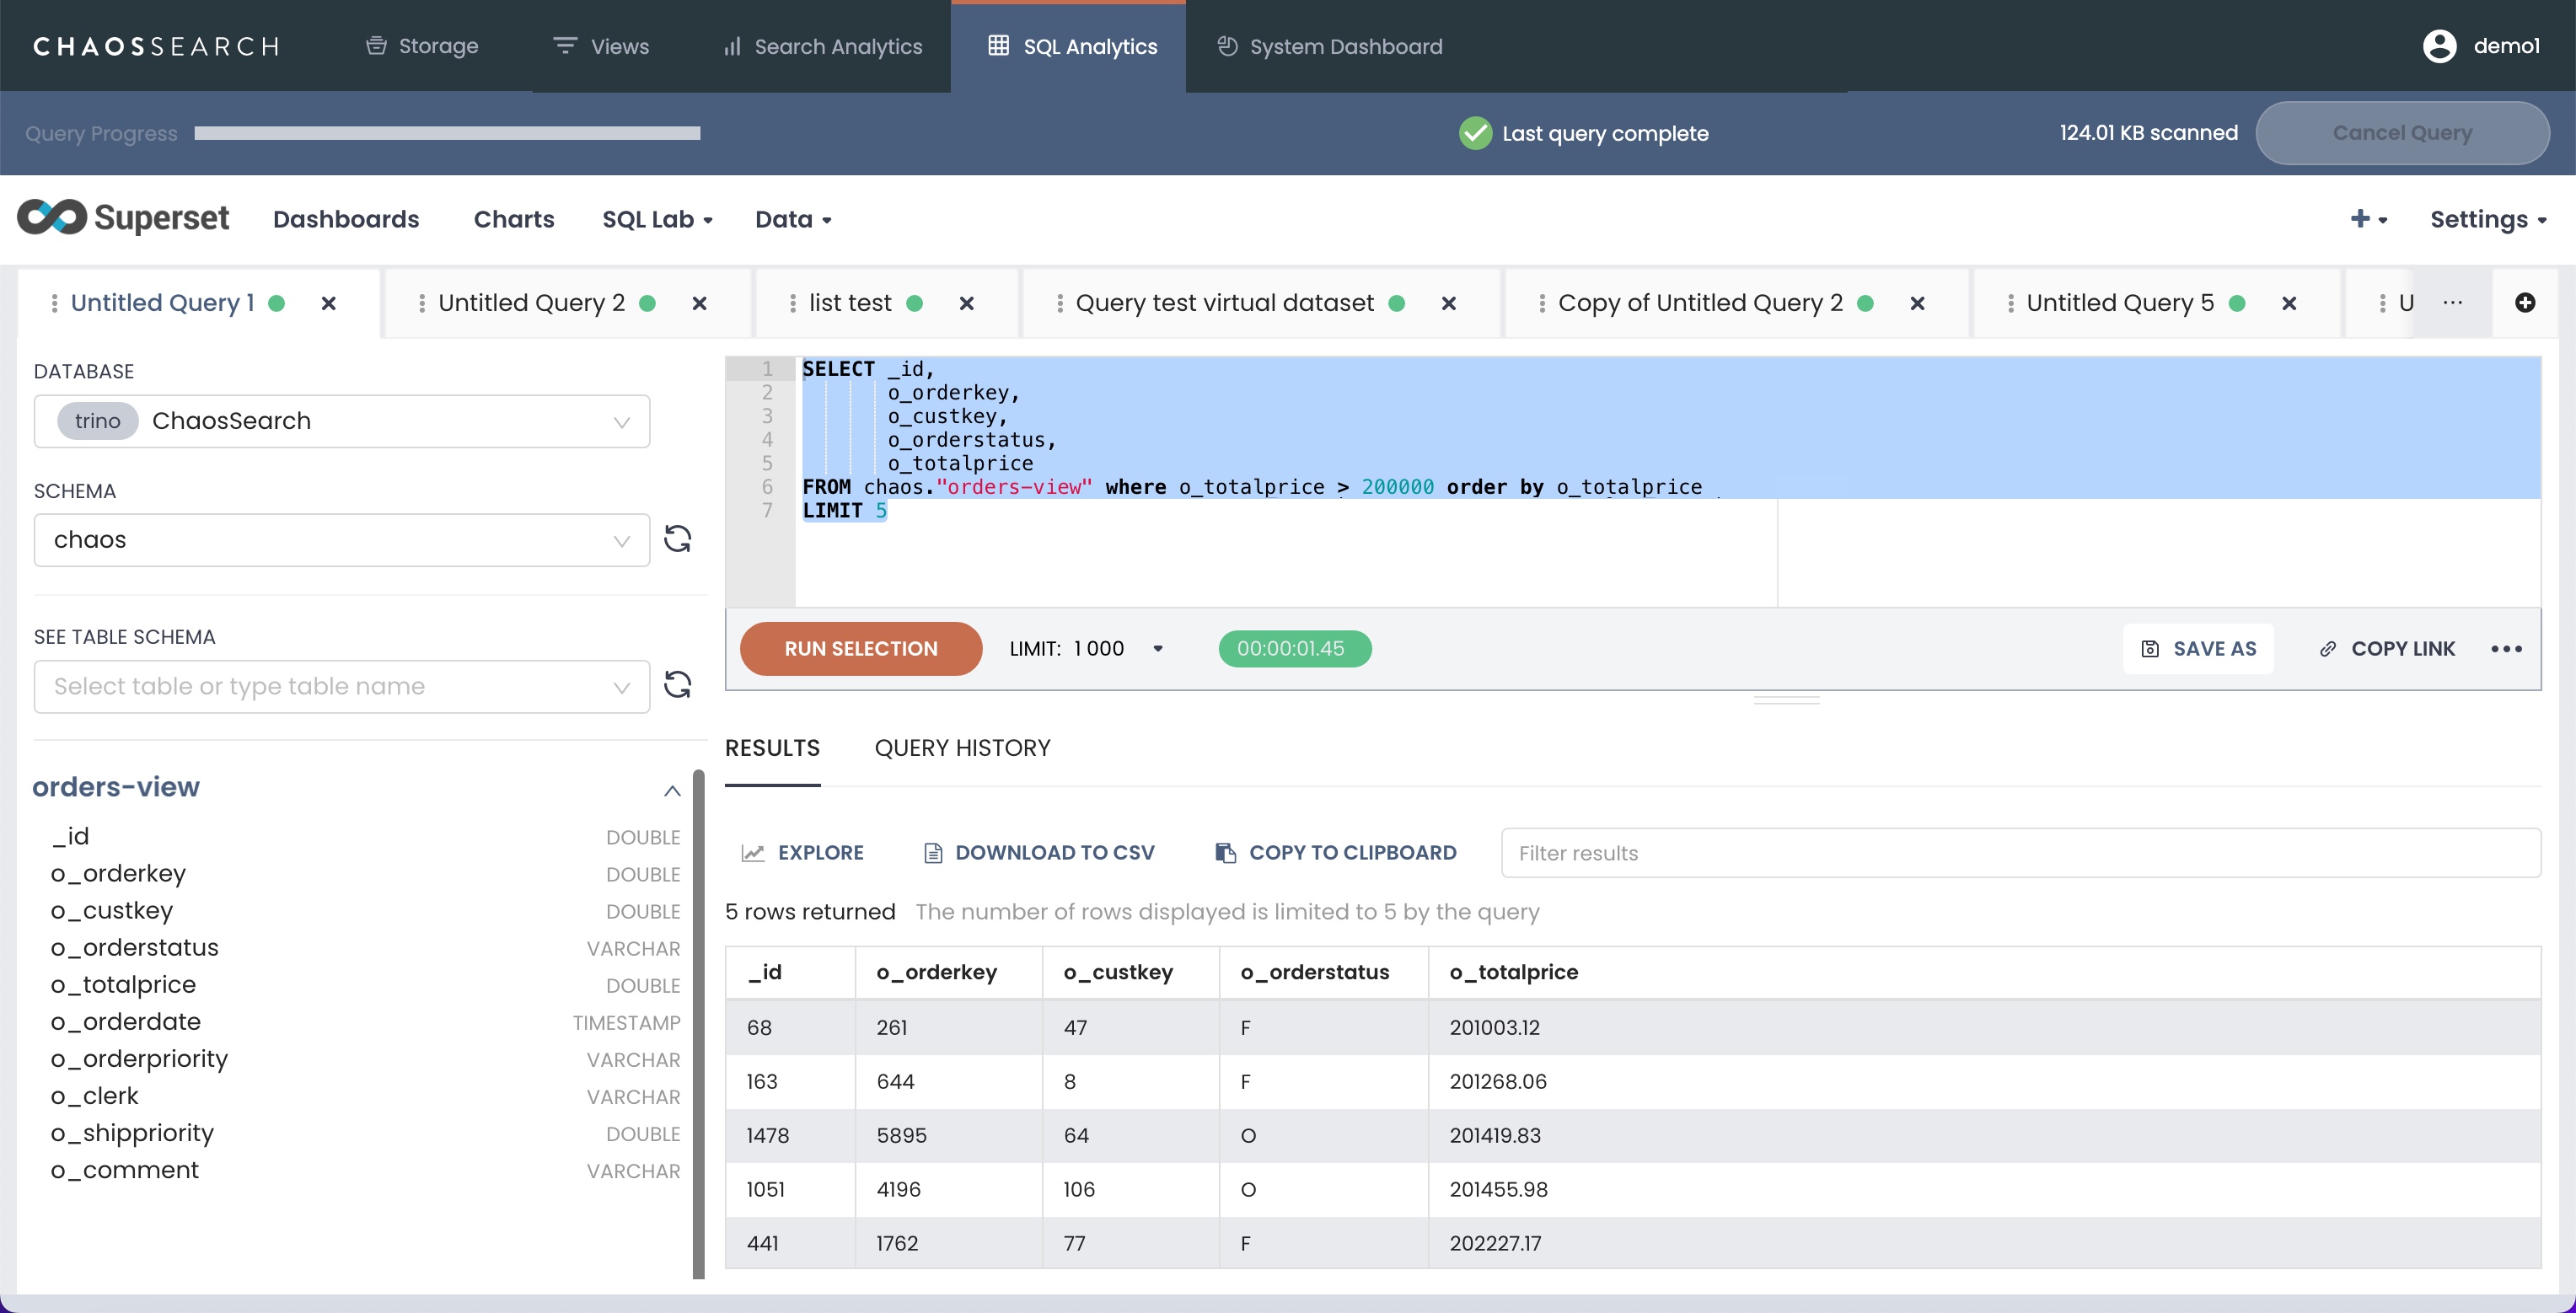The image size is (2576, 1313).
Task: Close the Untitled Query 2 tab
Action: [x=699, y=303]
